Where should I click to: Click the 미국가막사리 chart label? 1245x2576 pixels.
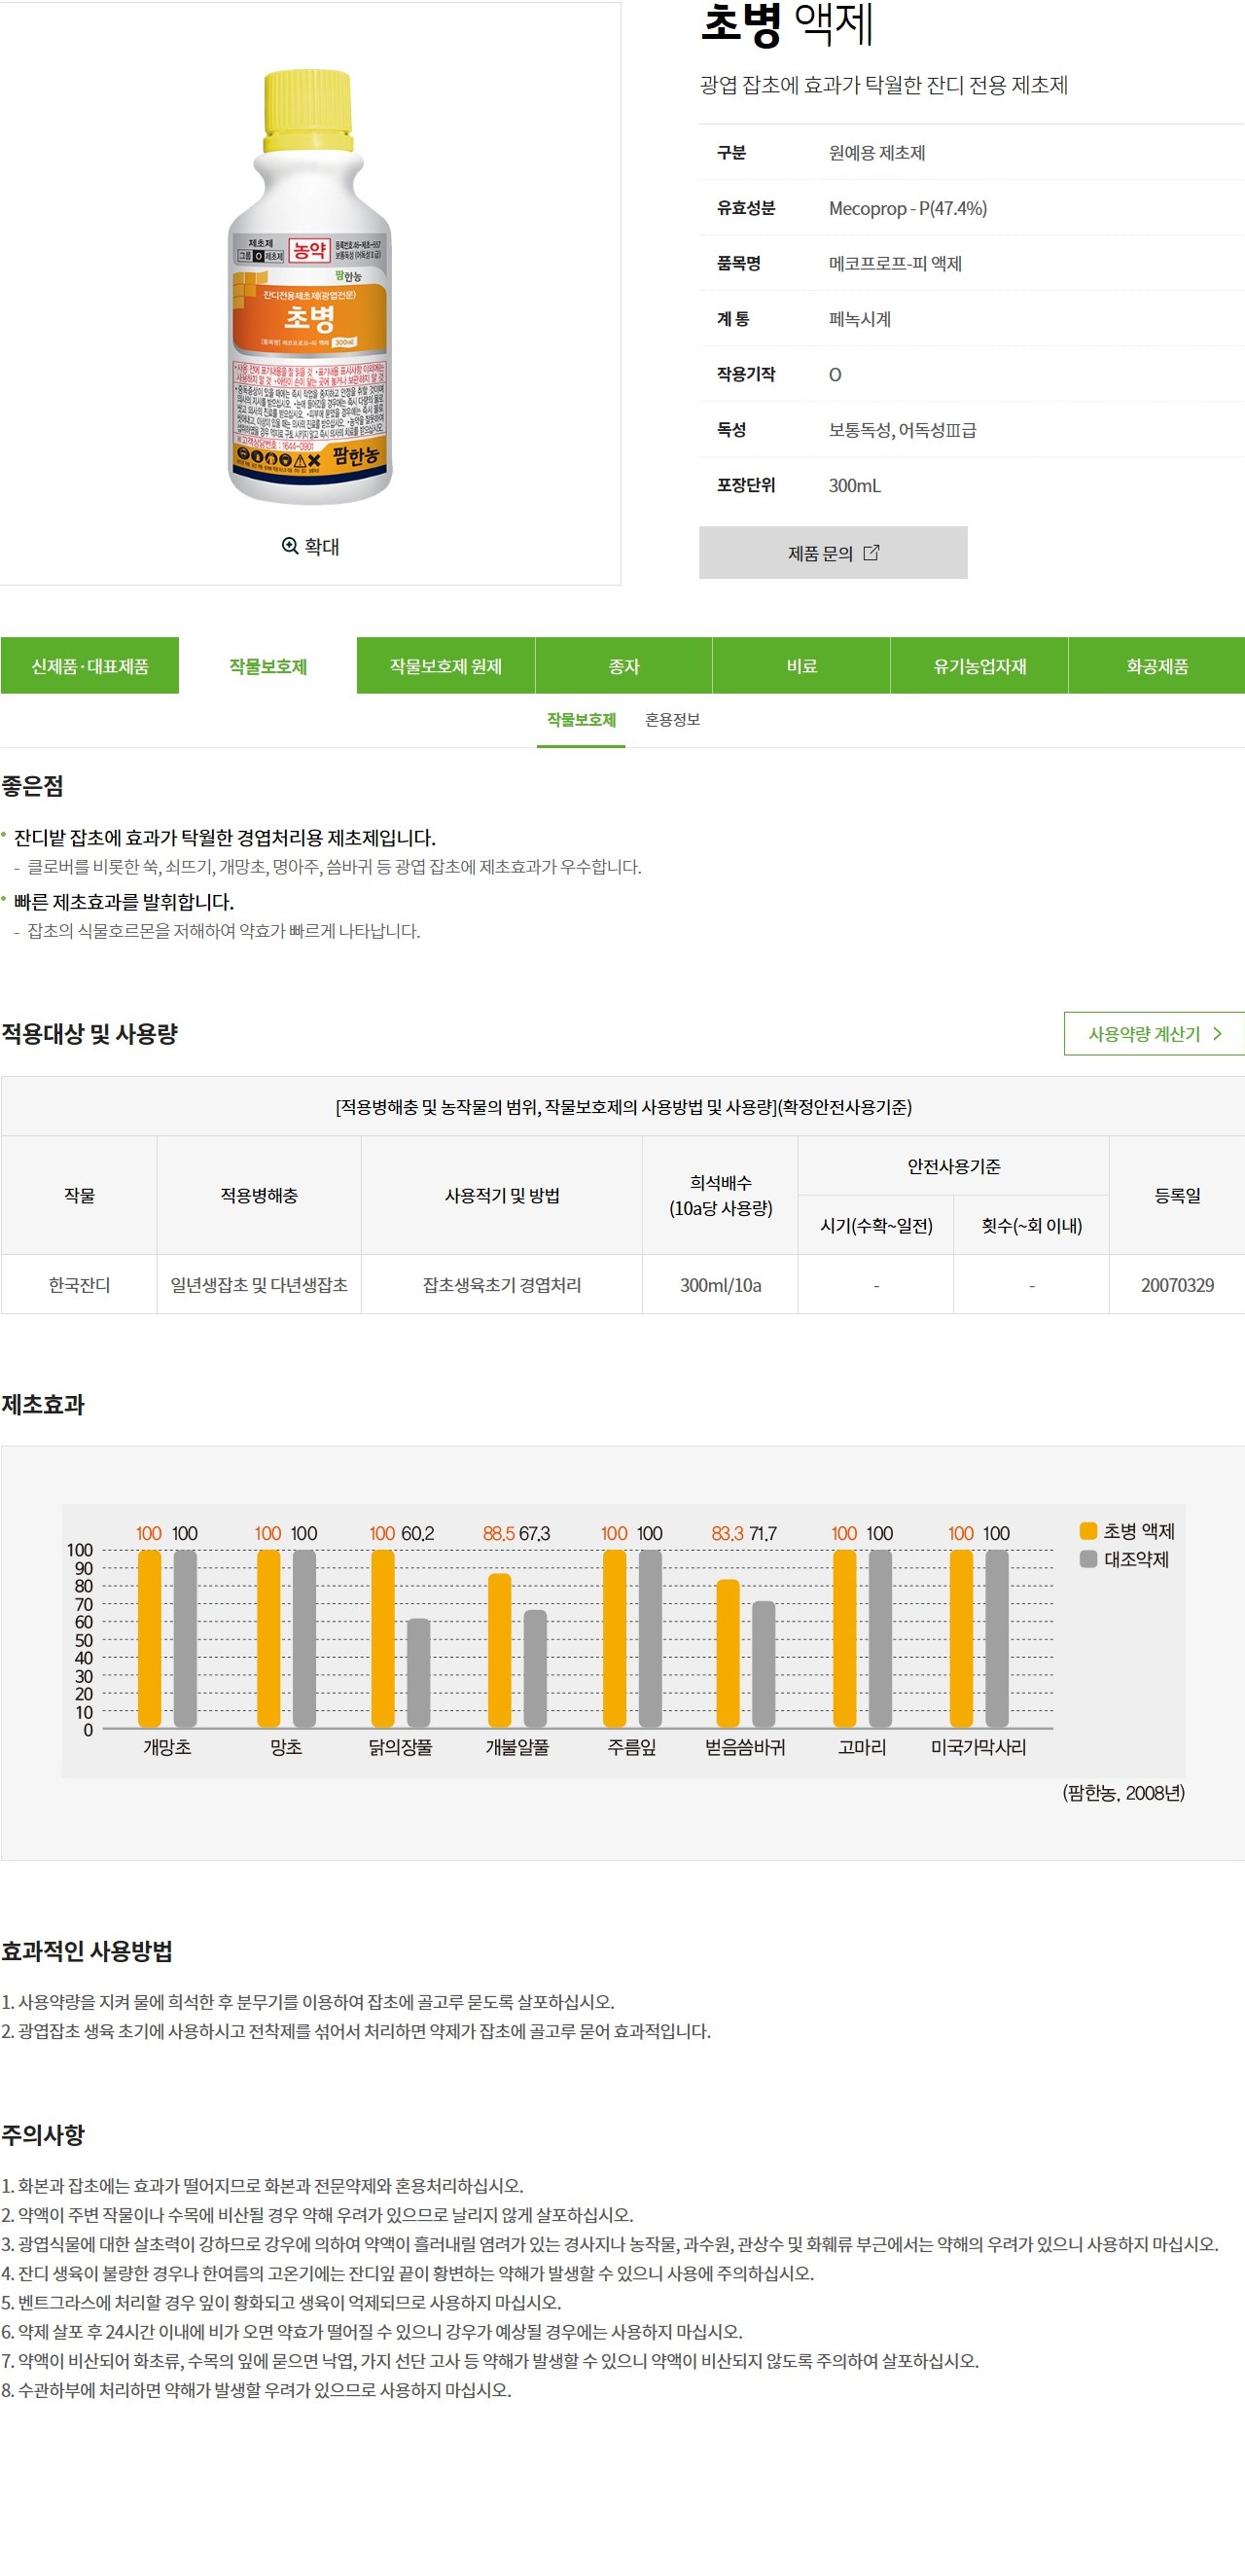(978, 1747)
